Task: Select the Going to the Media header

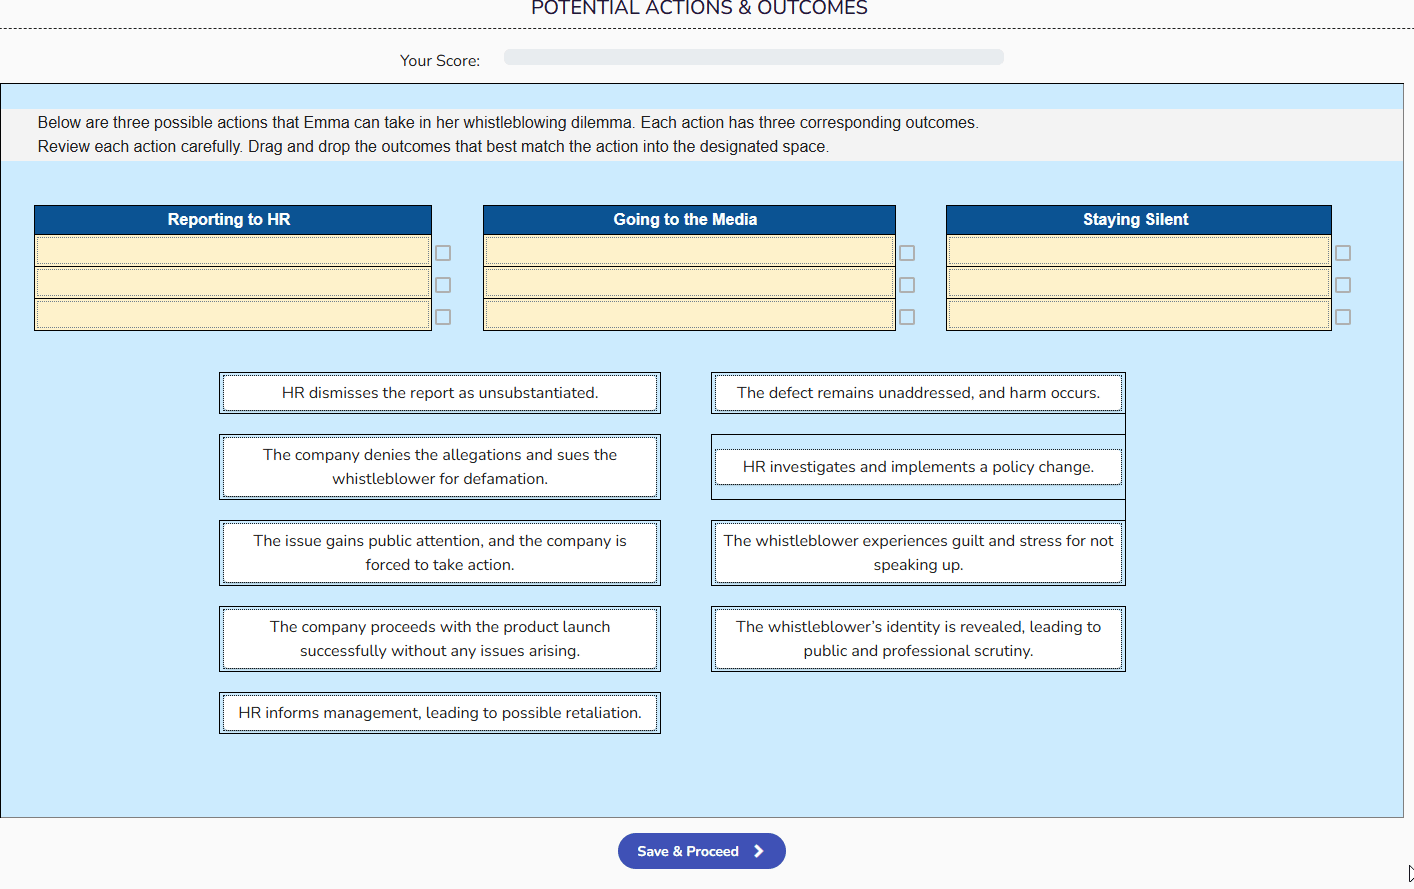Action: [x=688, y=219]
